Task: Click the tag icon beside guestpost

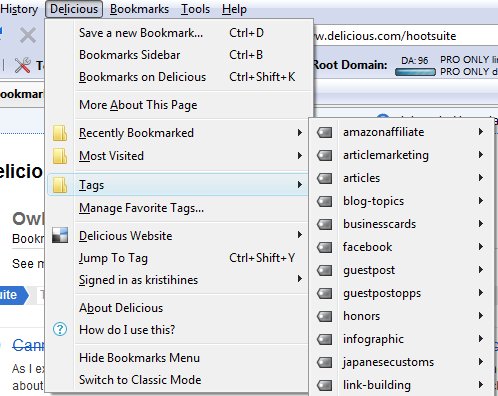Action: coord(325,270)
